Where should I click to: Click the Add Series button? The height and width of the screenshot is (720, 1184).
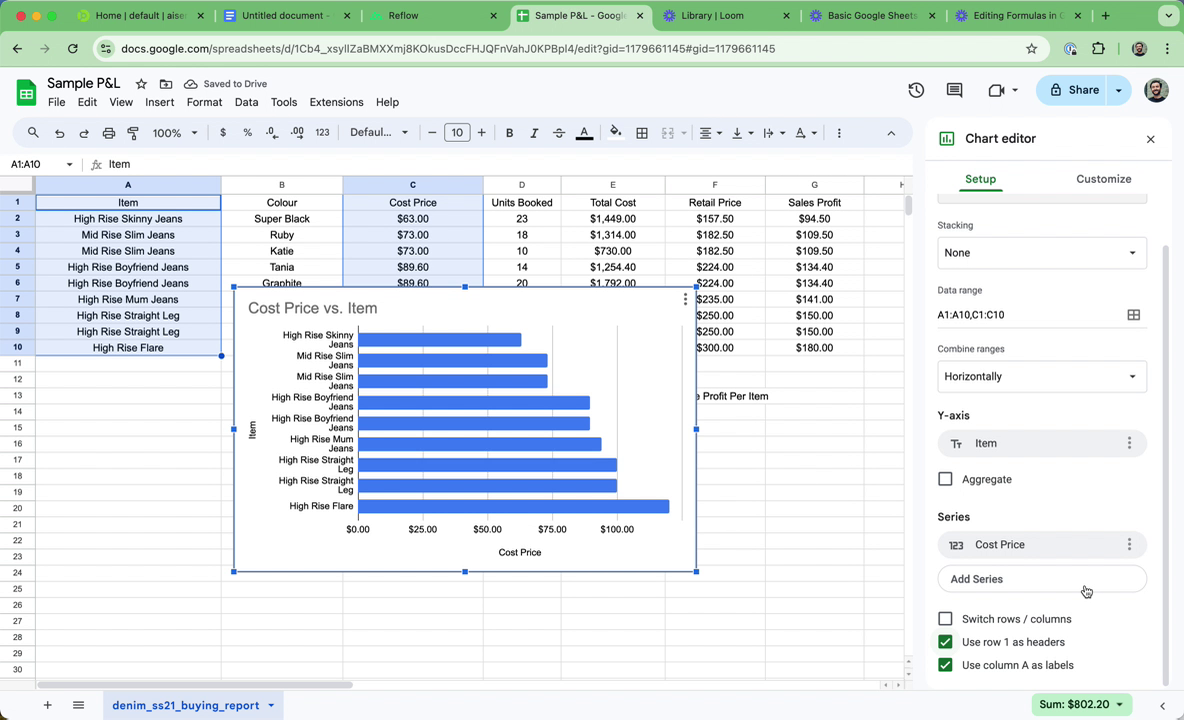pos(1041,579)
